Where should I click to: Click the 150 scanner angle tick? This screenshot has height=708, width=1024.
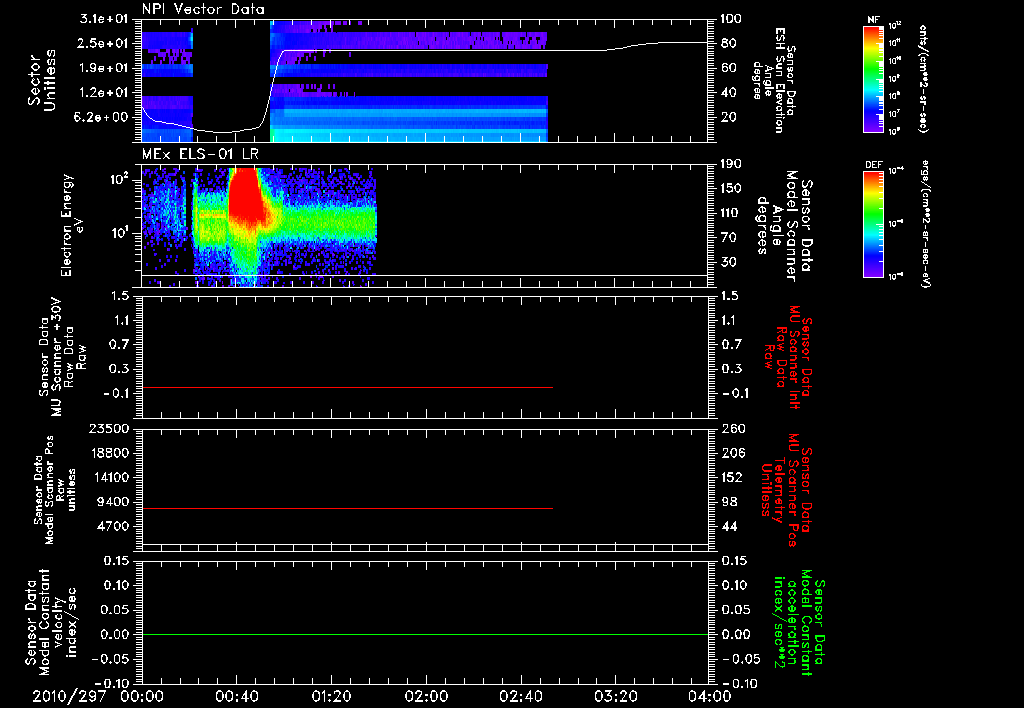[731, 189]
